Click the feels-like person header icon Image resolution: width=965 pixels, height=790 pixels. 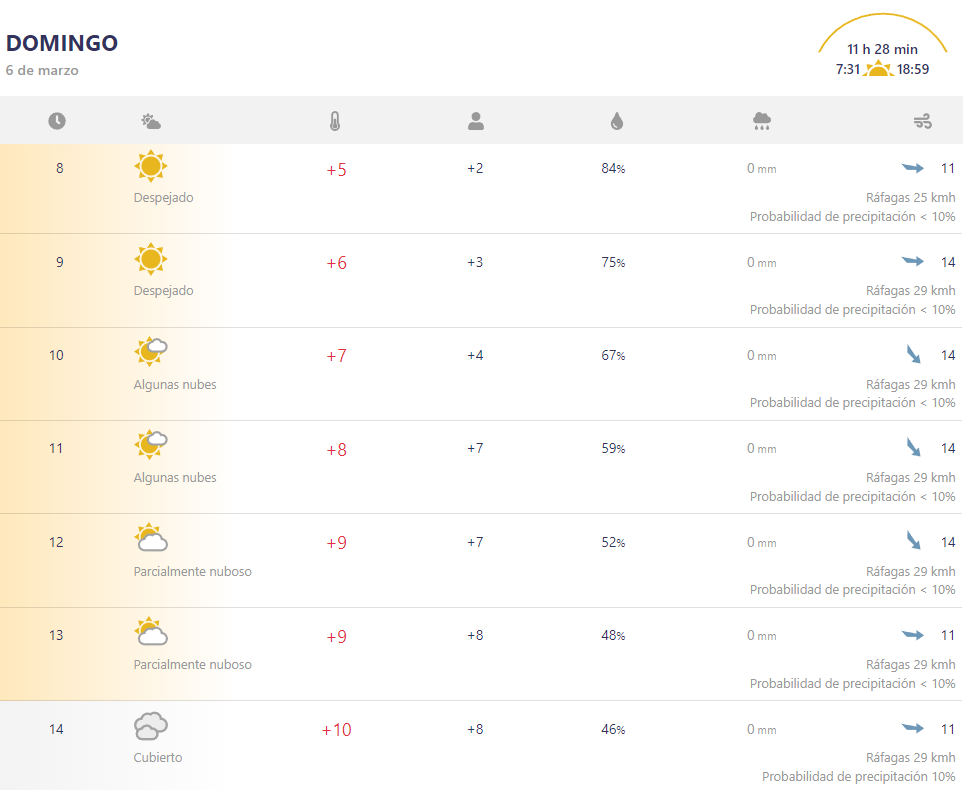click(476, 122)
